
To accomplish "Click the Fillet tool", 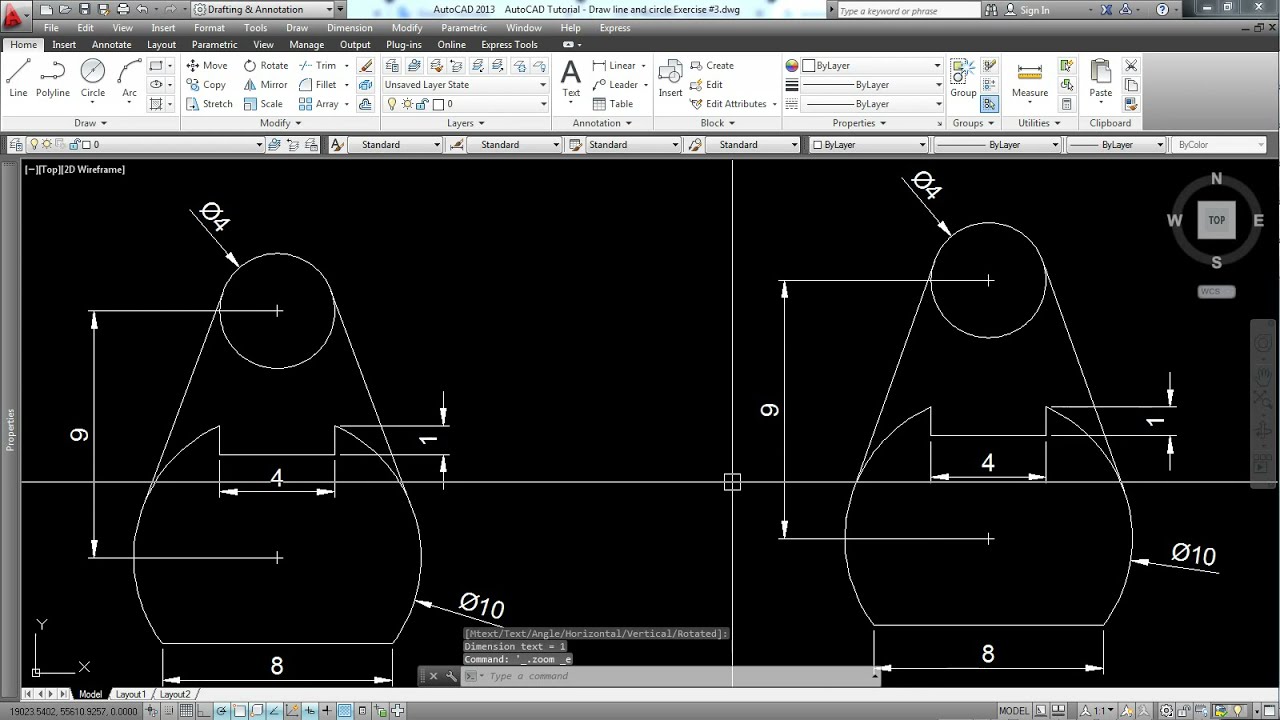I will click(318, 84).
